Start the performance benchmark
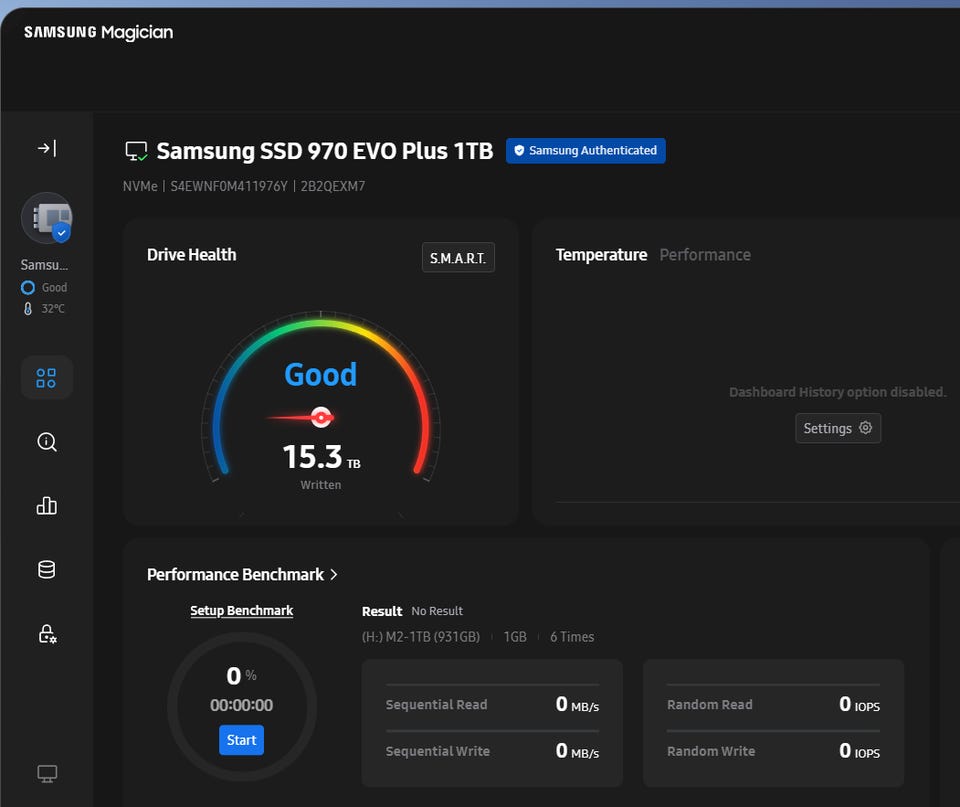 point(241,740)
